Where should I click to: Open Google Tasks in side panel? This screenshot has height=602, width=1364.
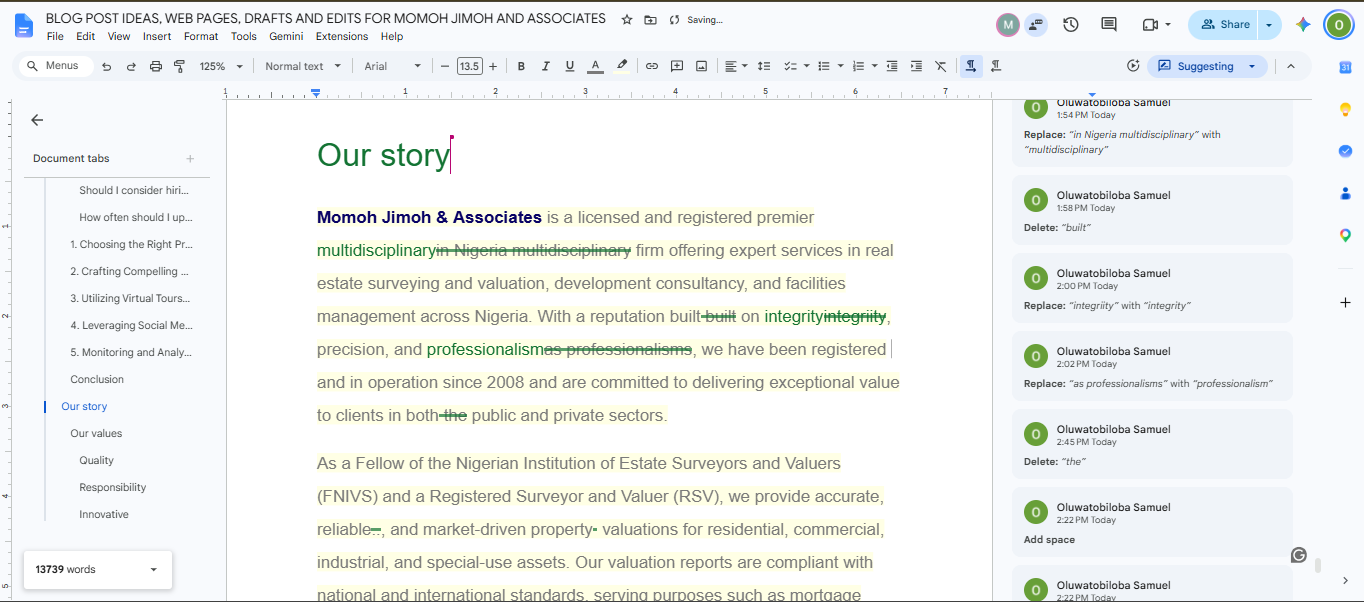1345,151
